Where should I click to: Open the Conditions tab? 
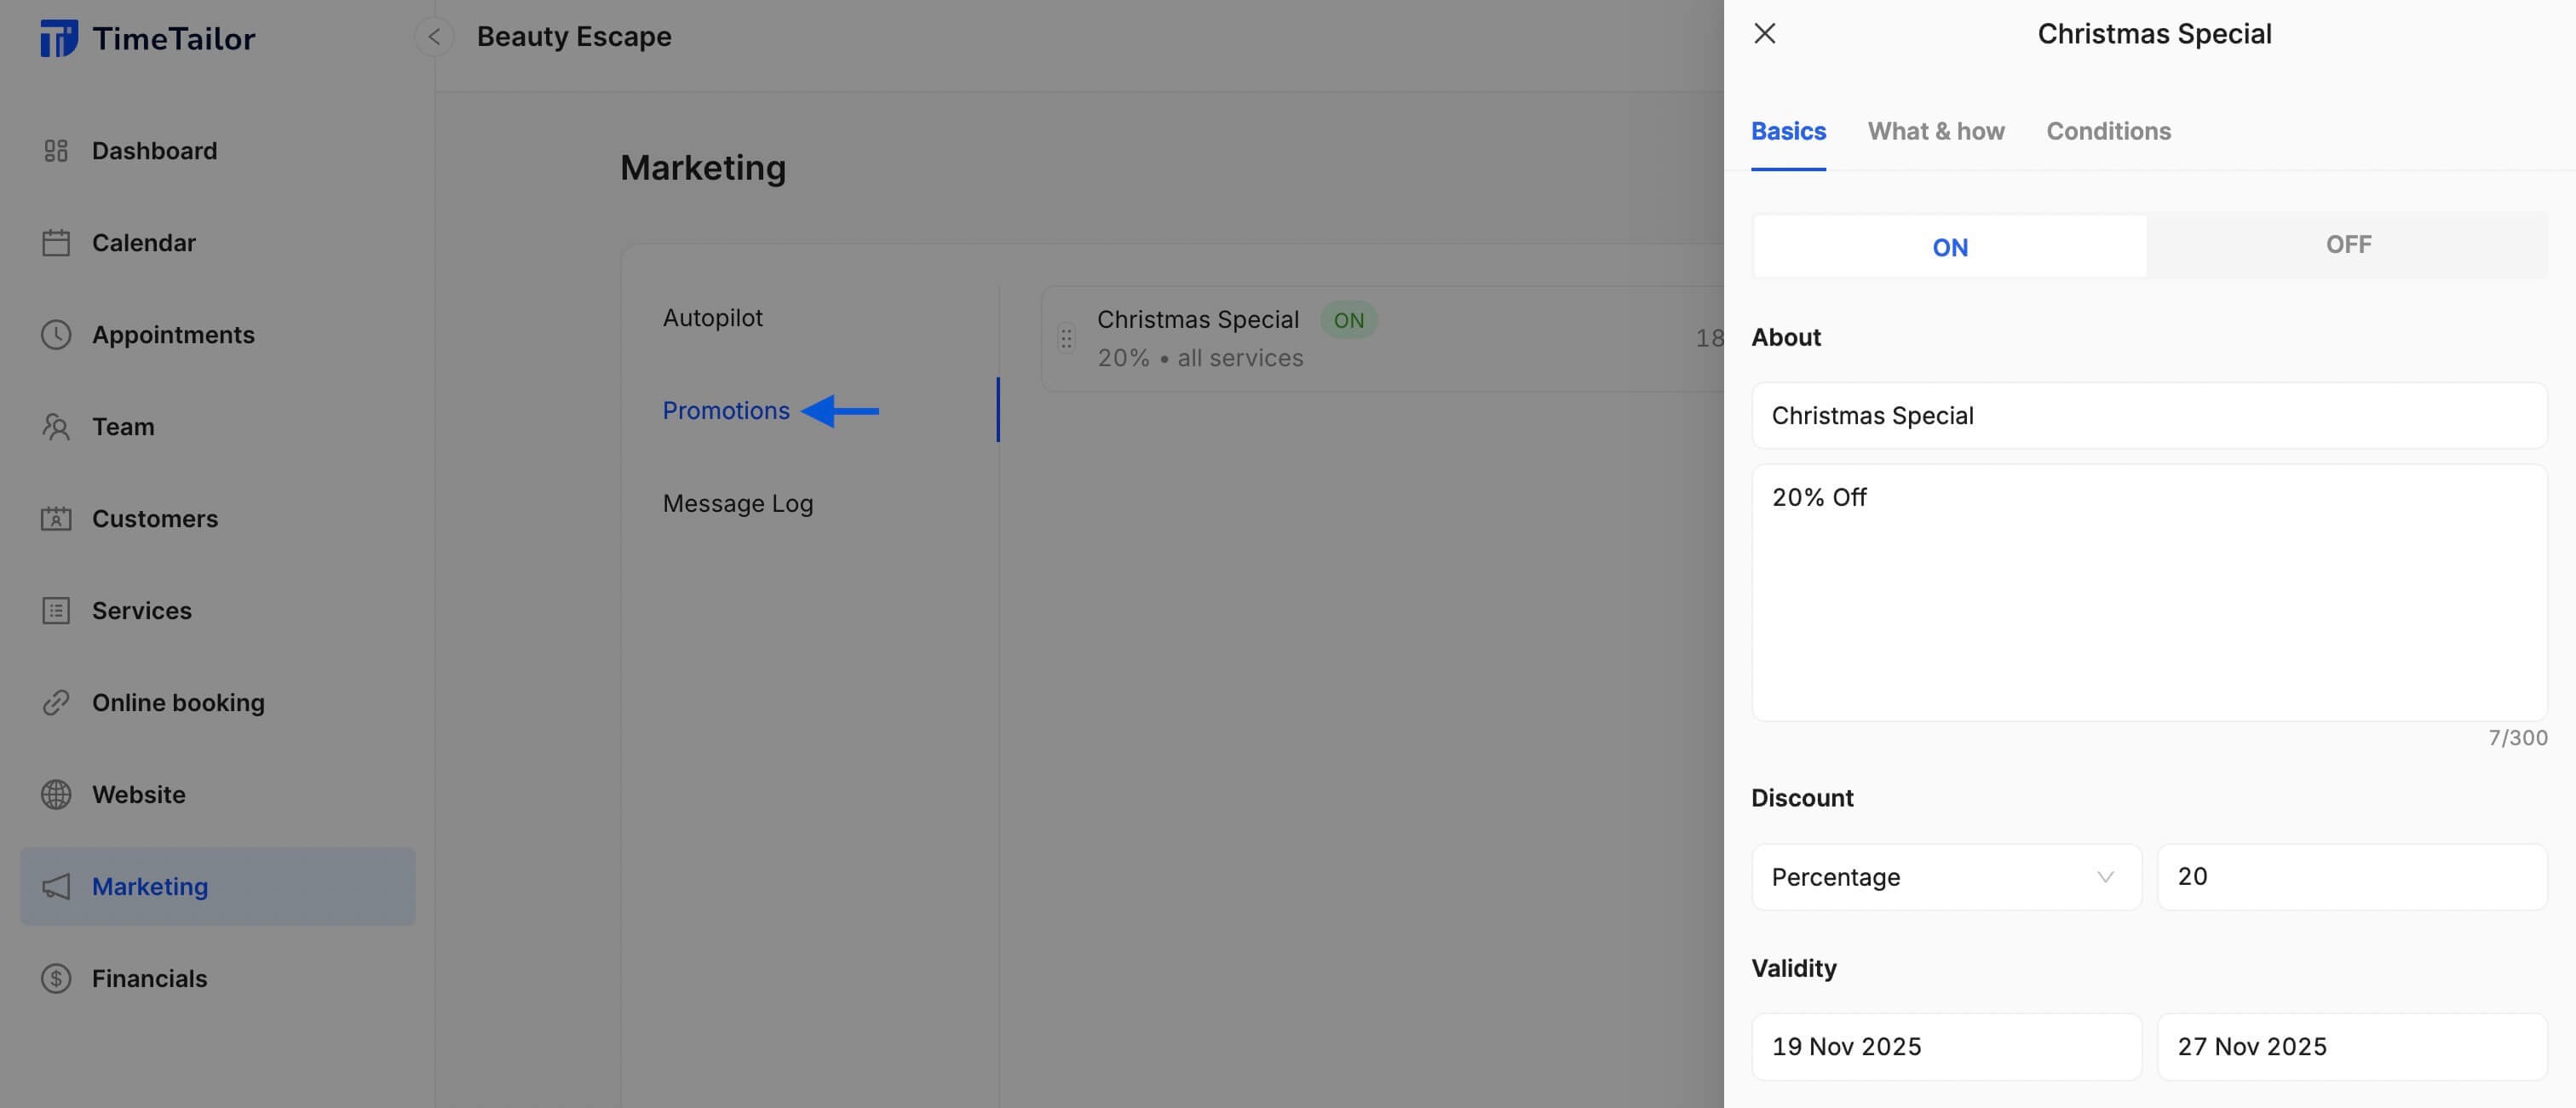(x=2108, y=131)
